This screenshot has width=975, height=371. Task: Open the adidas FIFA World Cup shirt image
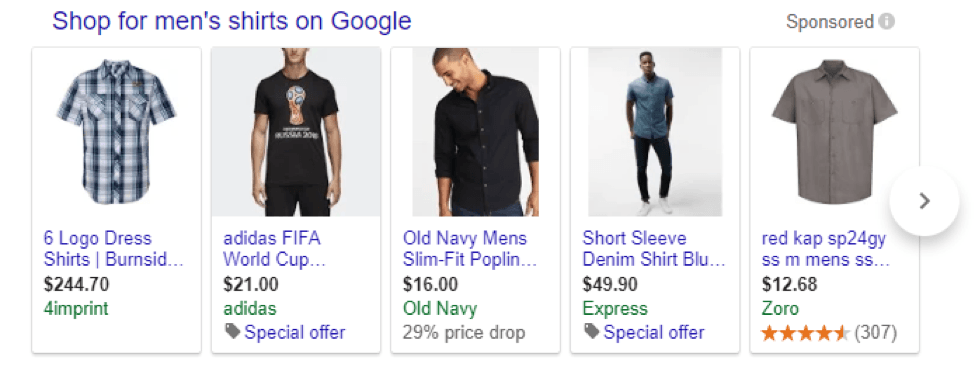[x=296, y=132]
